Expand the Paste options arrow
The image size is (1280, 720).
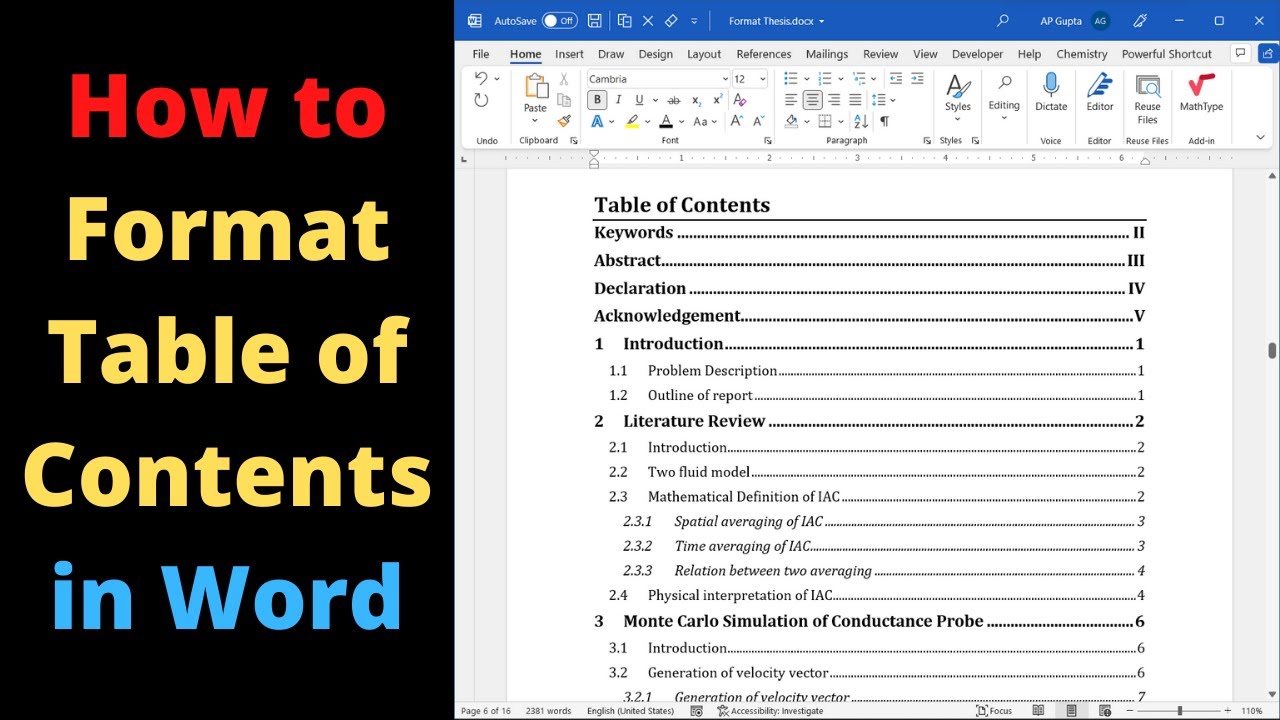(x=536, y=121)
